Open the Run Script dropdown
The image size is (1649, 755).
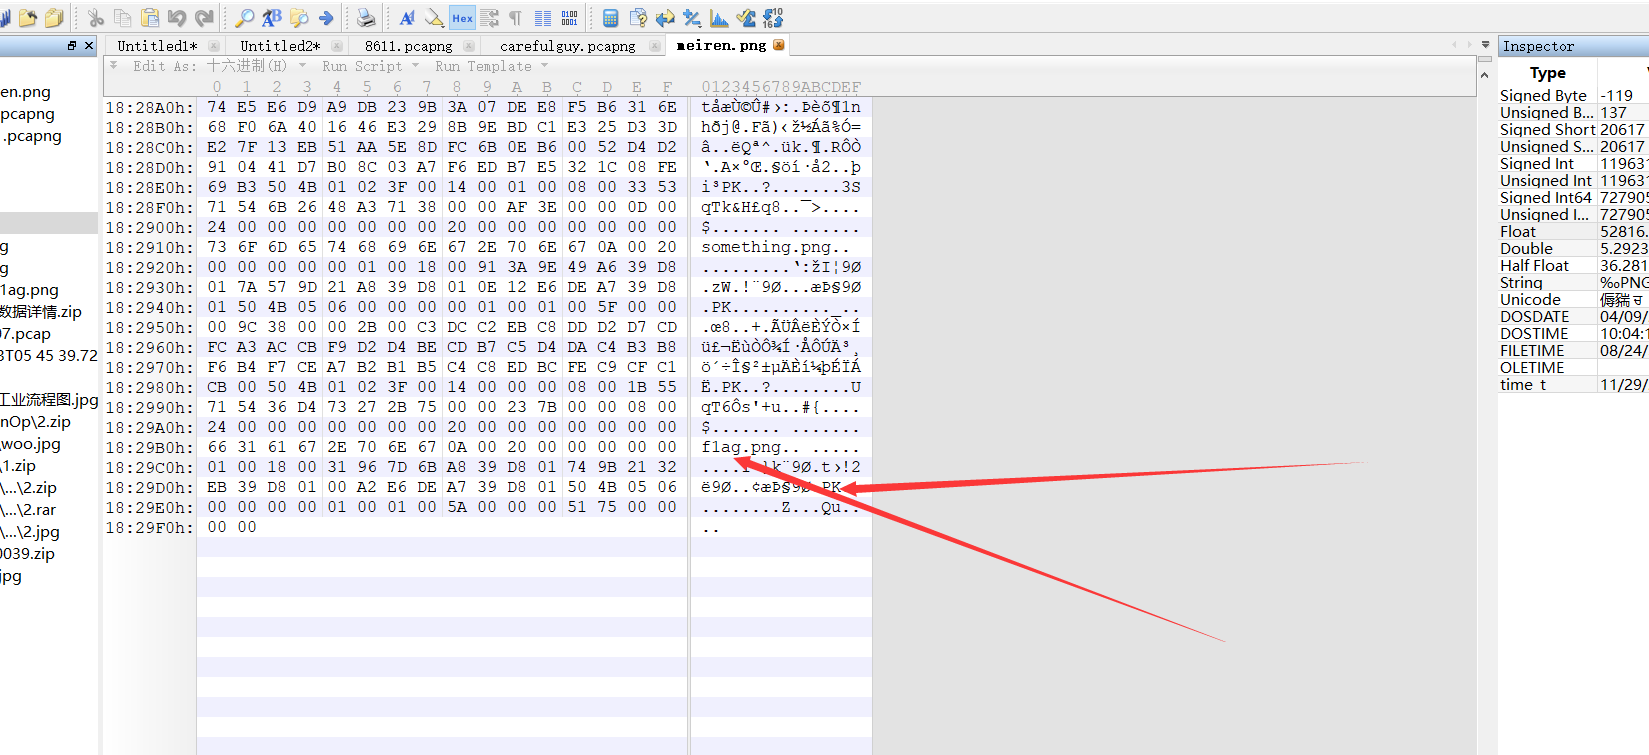[x=370, y=66]
